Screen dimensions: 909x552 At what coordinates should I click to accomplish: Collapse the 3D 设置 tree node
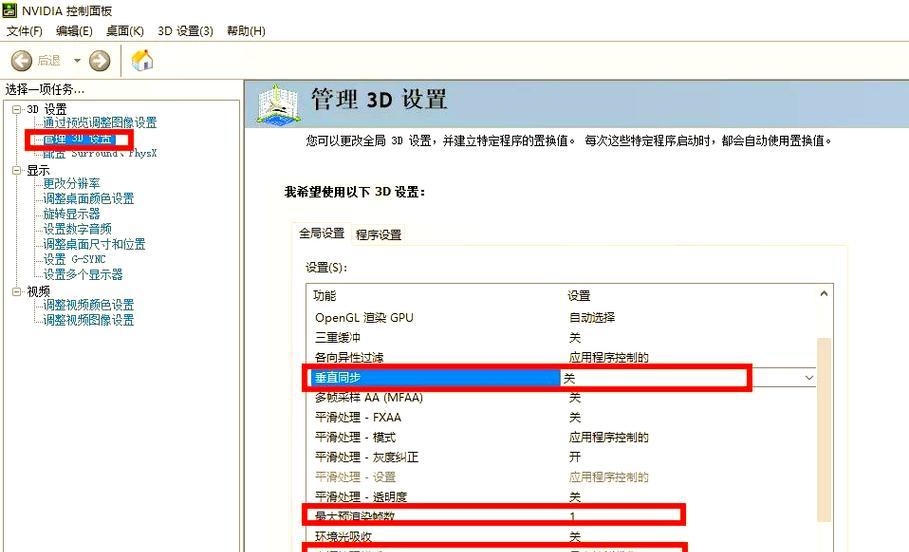(17, 109)
